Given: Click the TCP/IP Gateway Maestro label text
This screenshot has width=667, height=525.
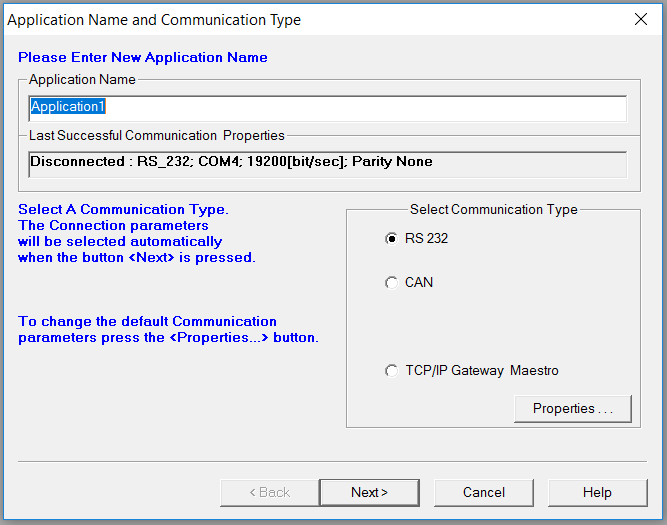Looking at the screenshot, I should tap(482, 371).
